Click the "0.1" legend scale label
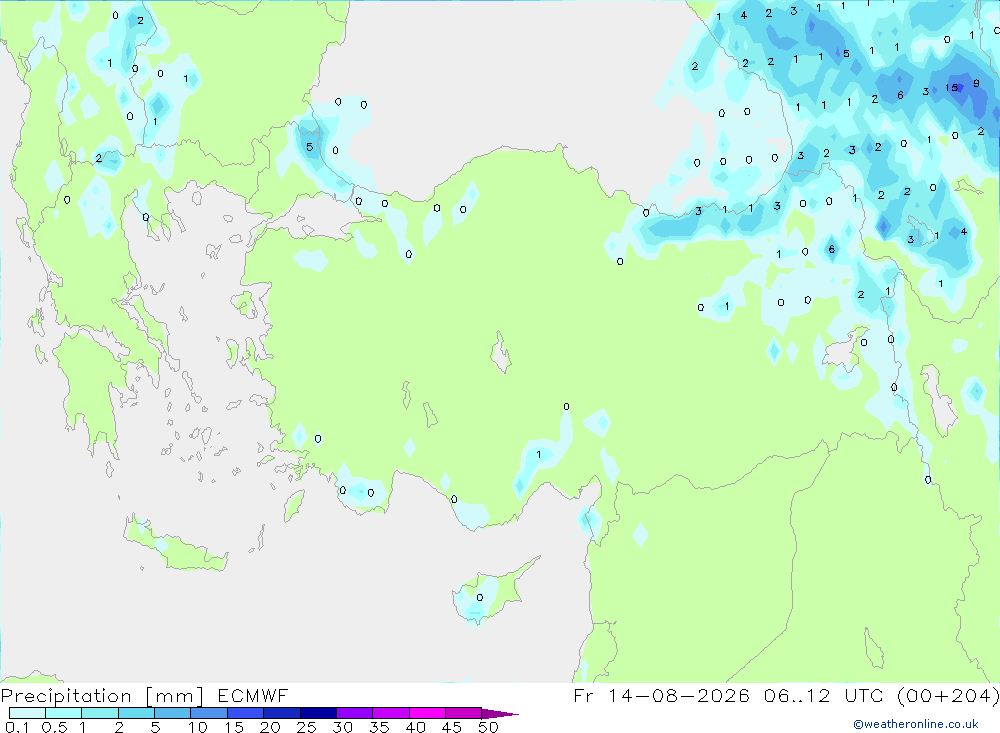 [x=17, y=727]
